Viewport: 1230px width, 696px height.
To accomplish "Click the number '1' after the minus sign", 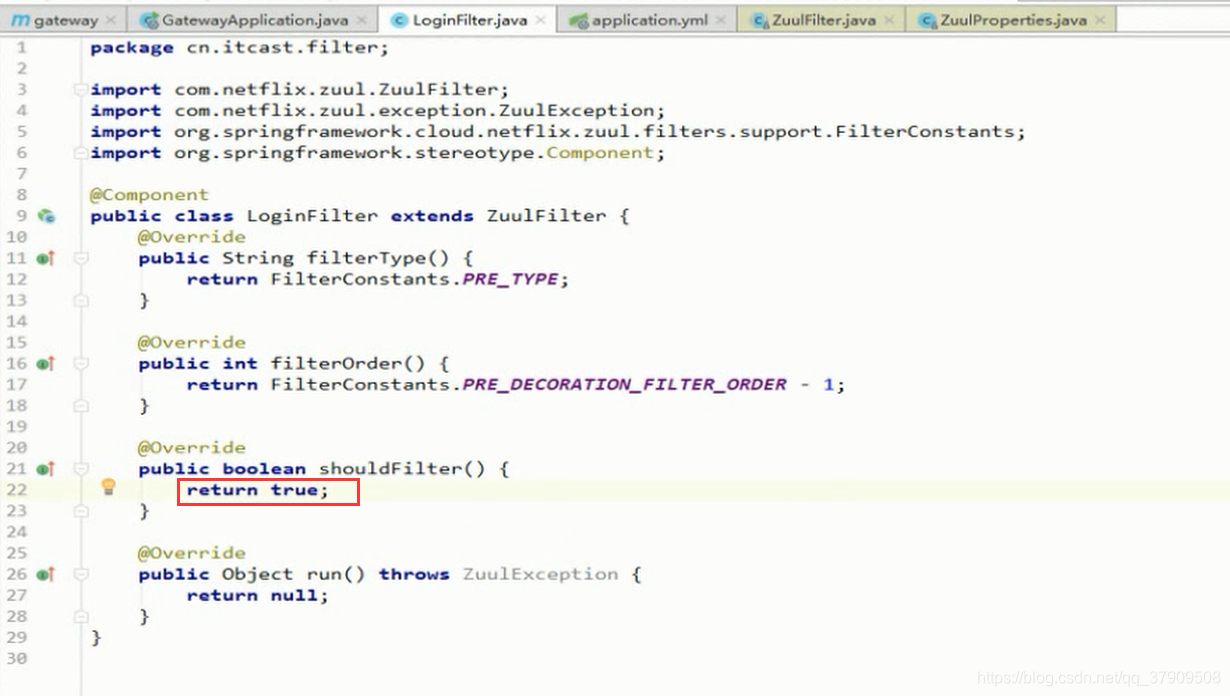I will point(828,384).
